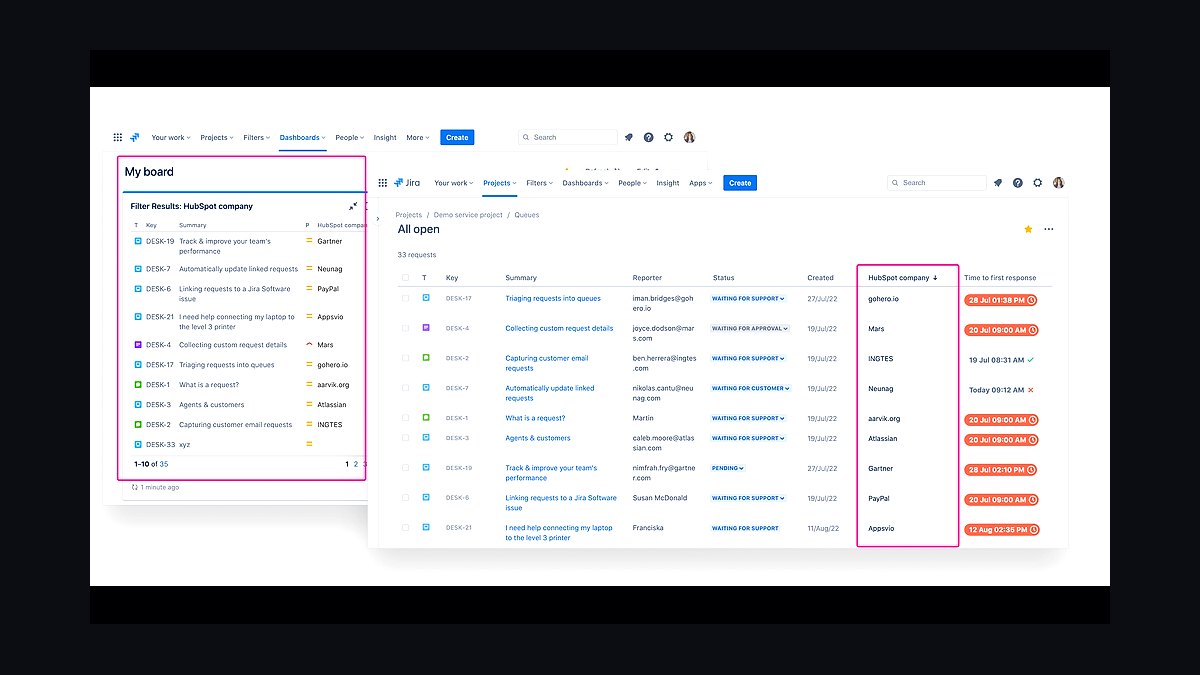Click Jira logo icon in dashboard window
The width and height of the screenshot is (1200, 675).
135,137
